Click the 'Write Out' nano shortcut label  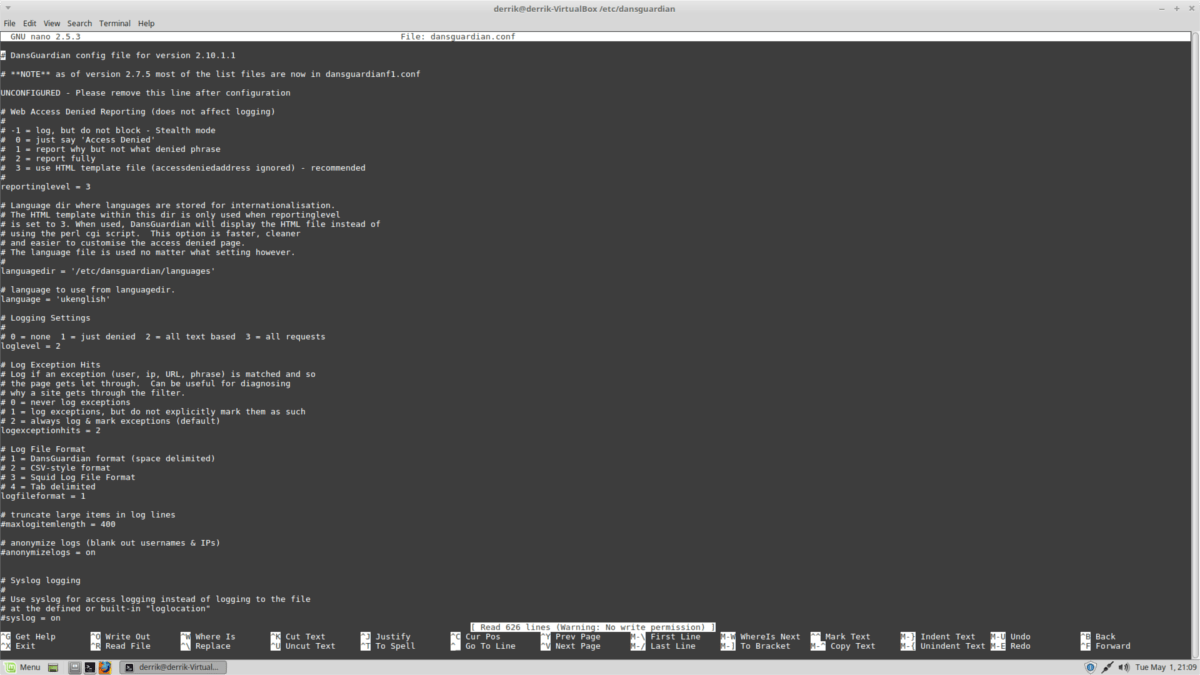(128, 637)
